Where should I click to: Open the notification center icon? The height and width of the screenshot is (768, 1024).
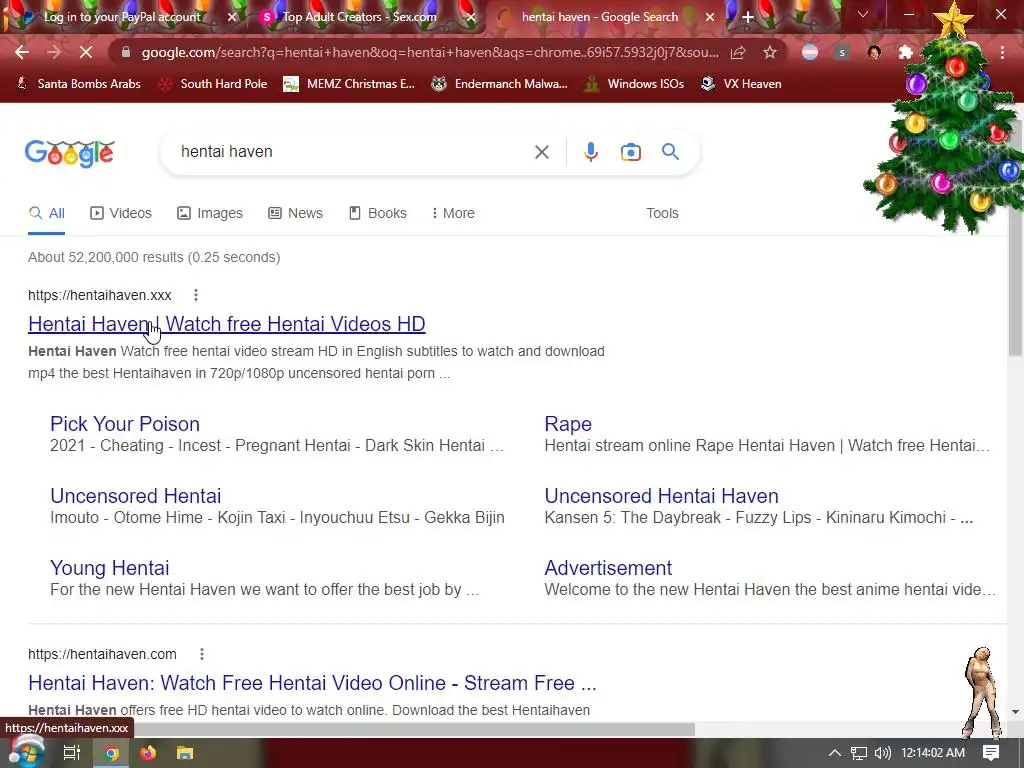point(991,753)
